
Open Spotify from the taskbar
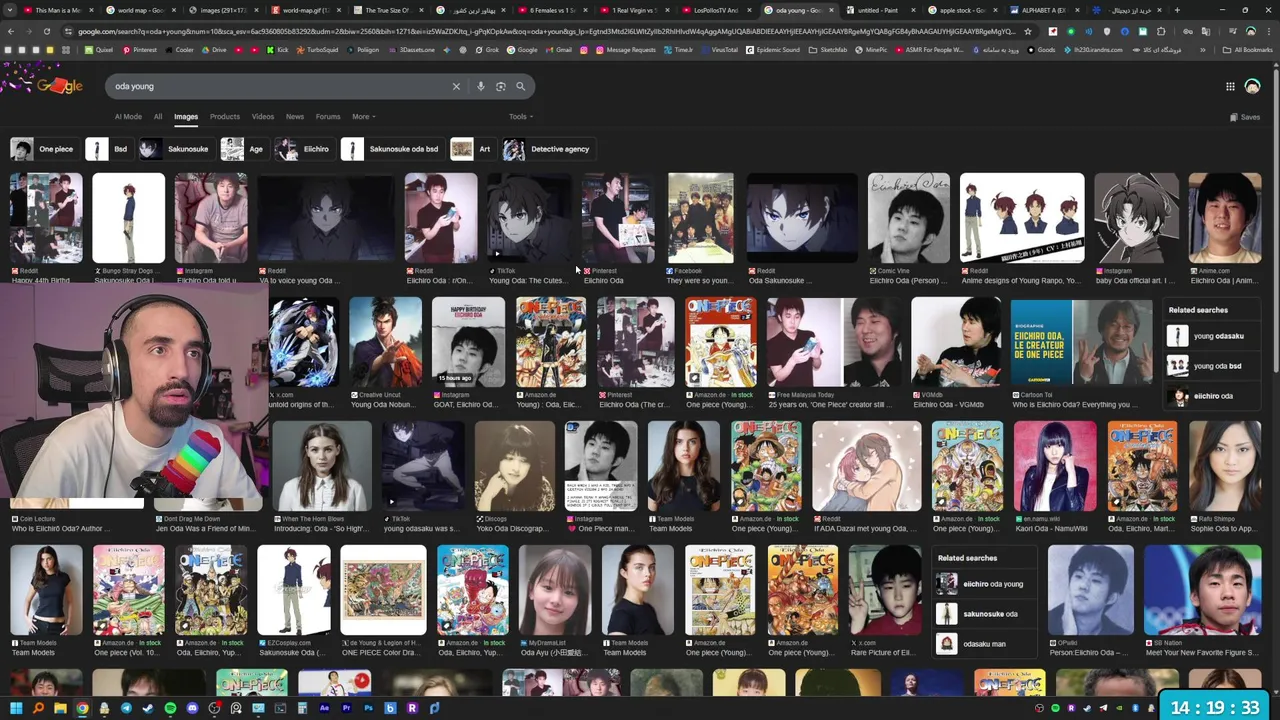[170, 708]
